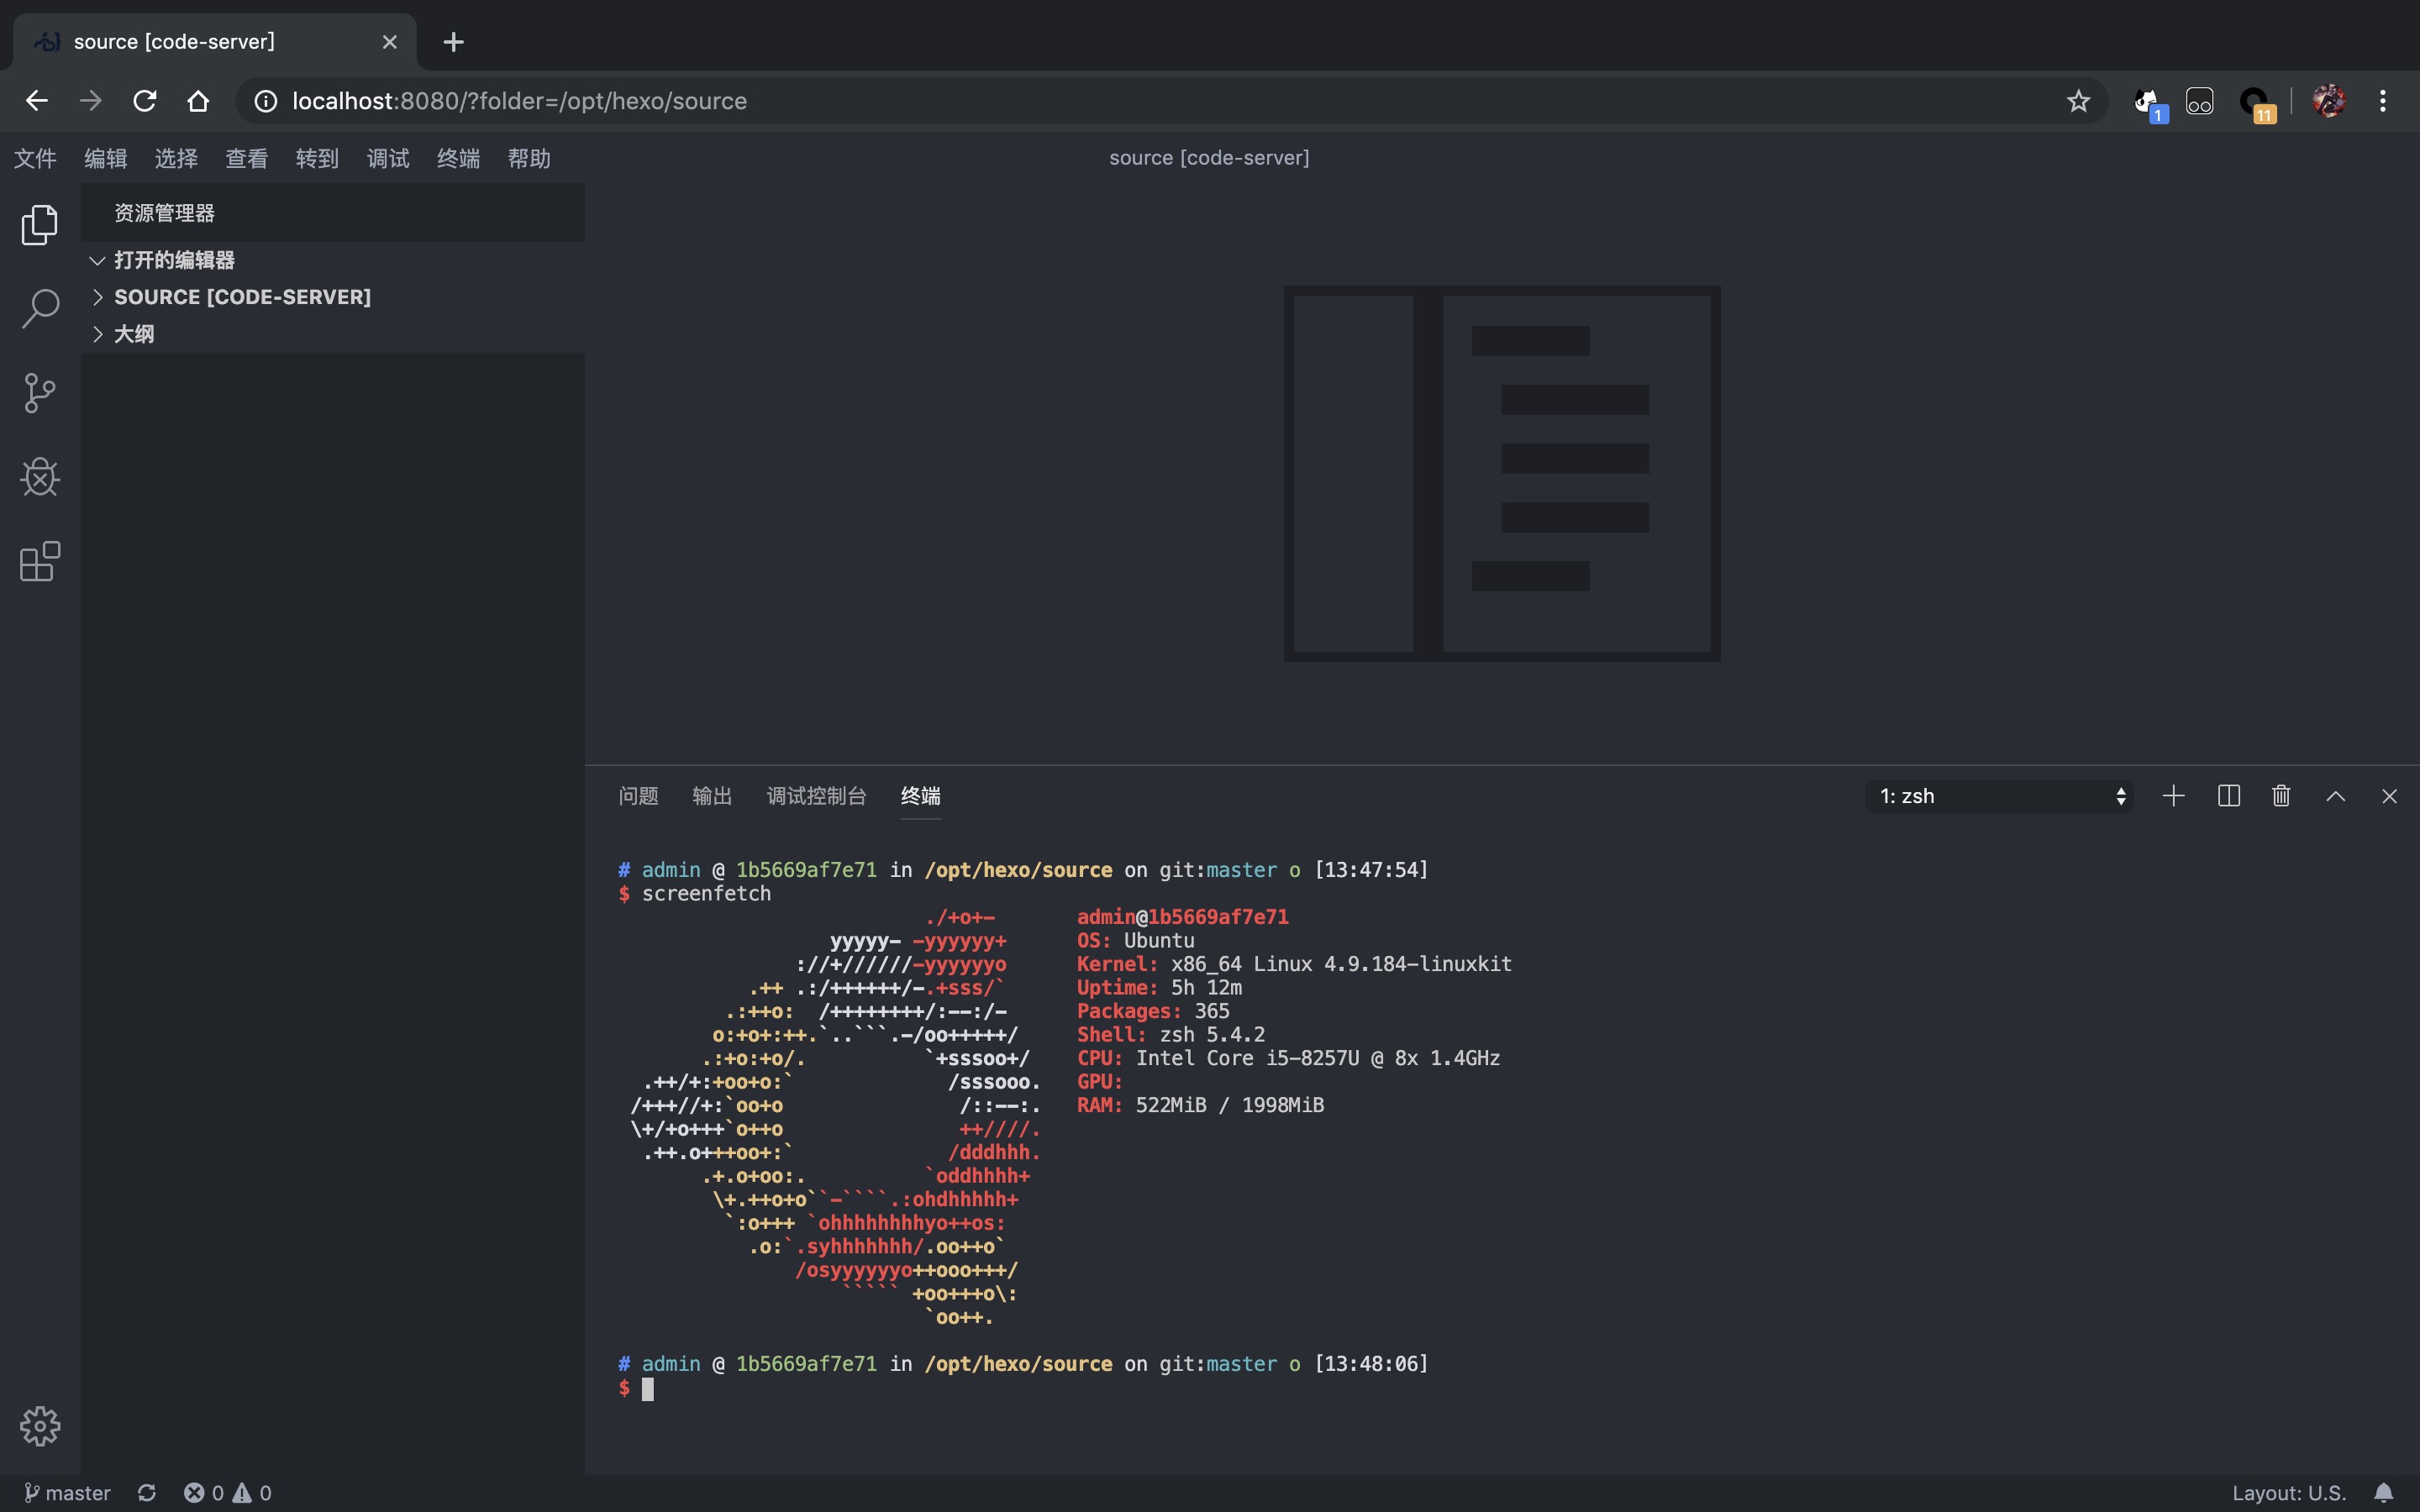Kill terminal with trash icon

tap(2281, 796)
